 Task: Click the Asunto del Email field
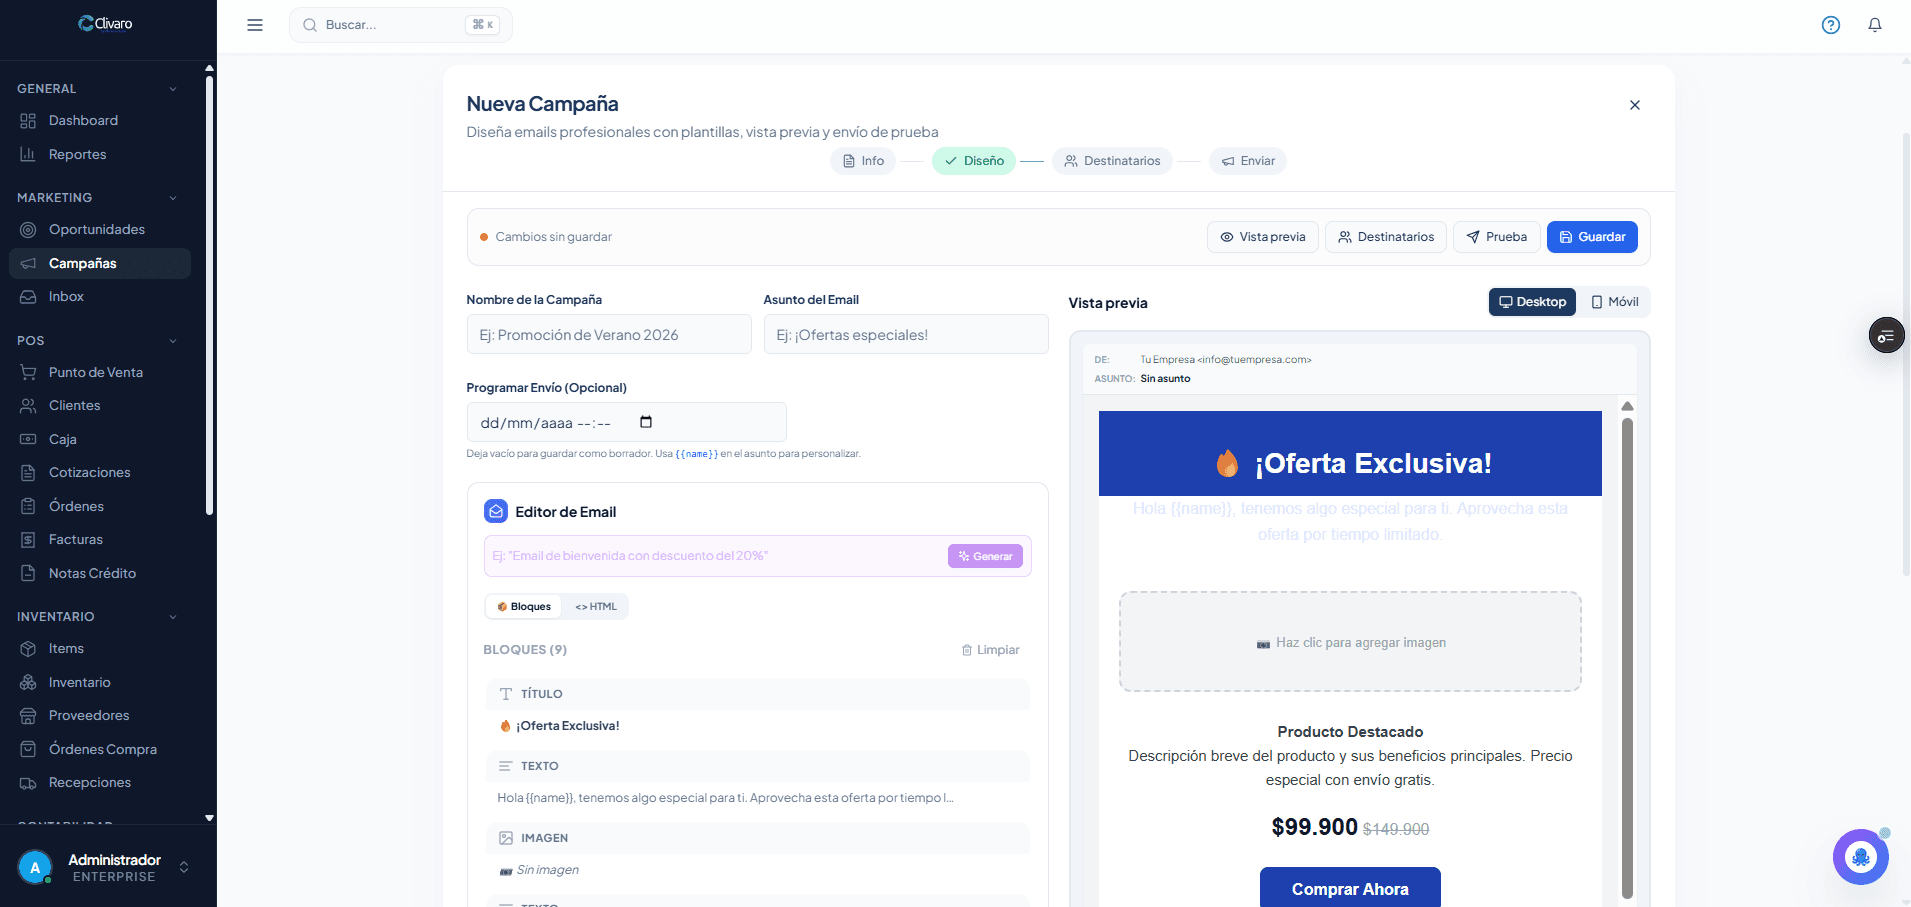point(905,335)
